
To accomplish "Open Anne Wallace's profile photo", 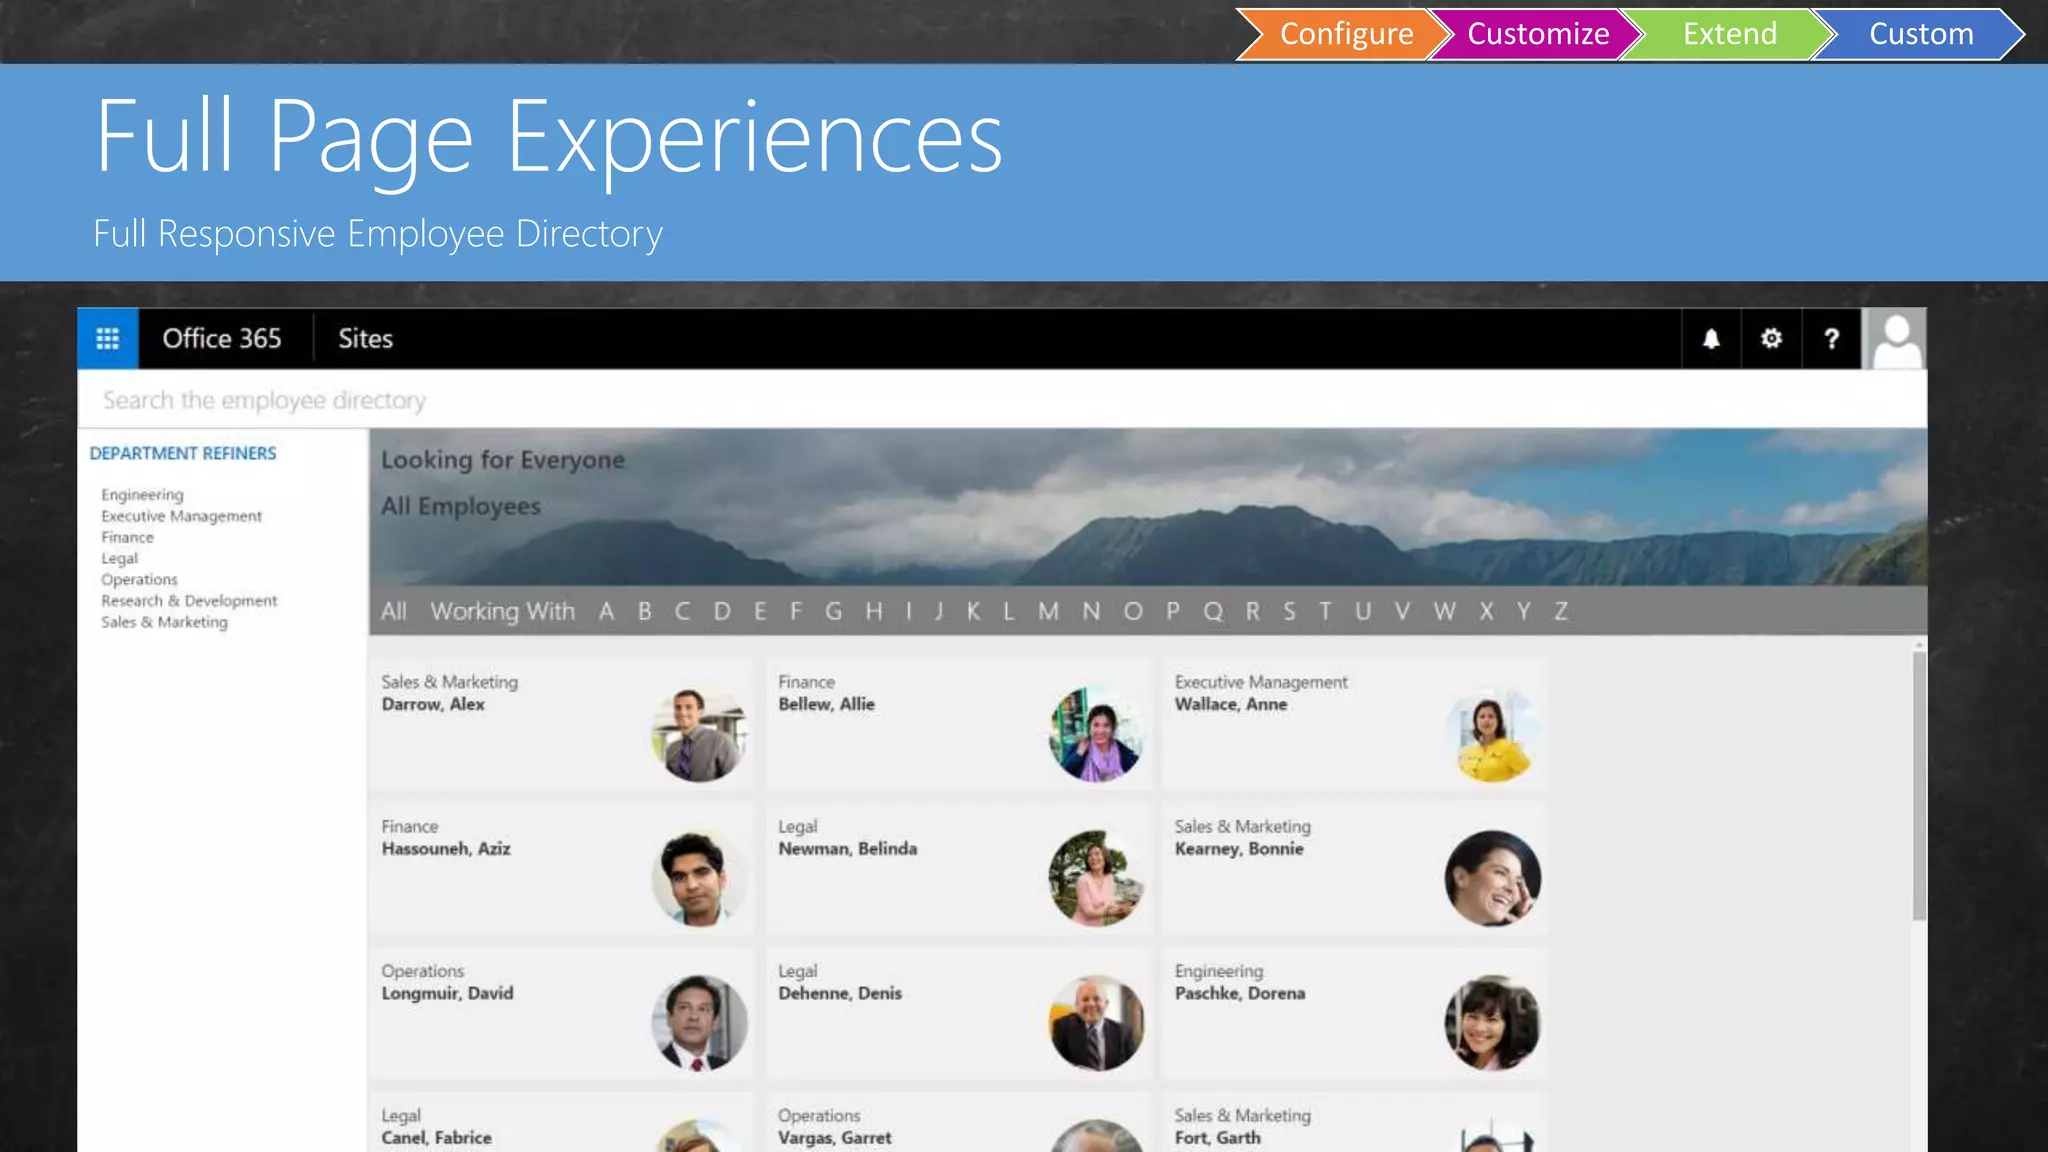I will (x=1492, y=734).
